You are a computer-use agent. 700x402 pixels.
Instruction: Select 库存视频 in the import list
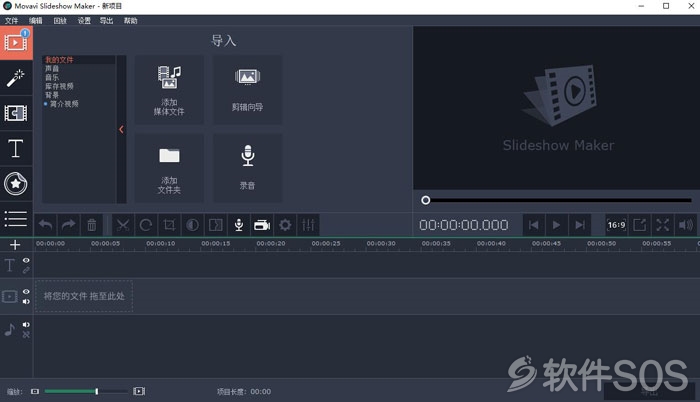[59, 86]
